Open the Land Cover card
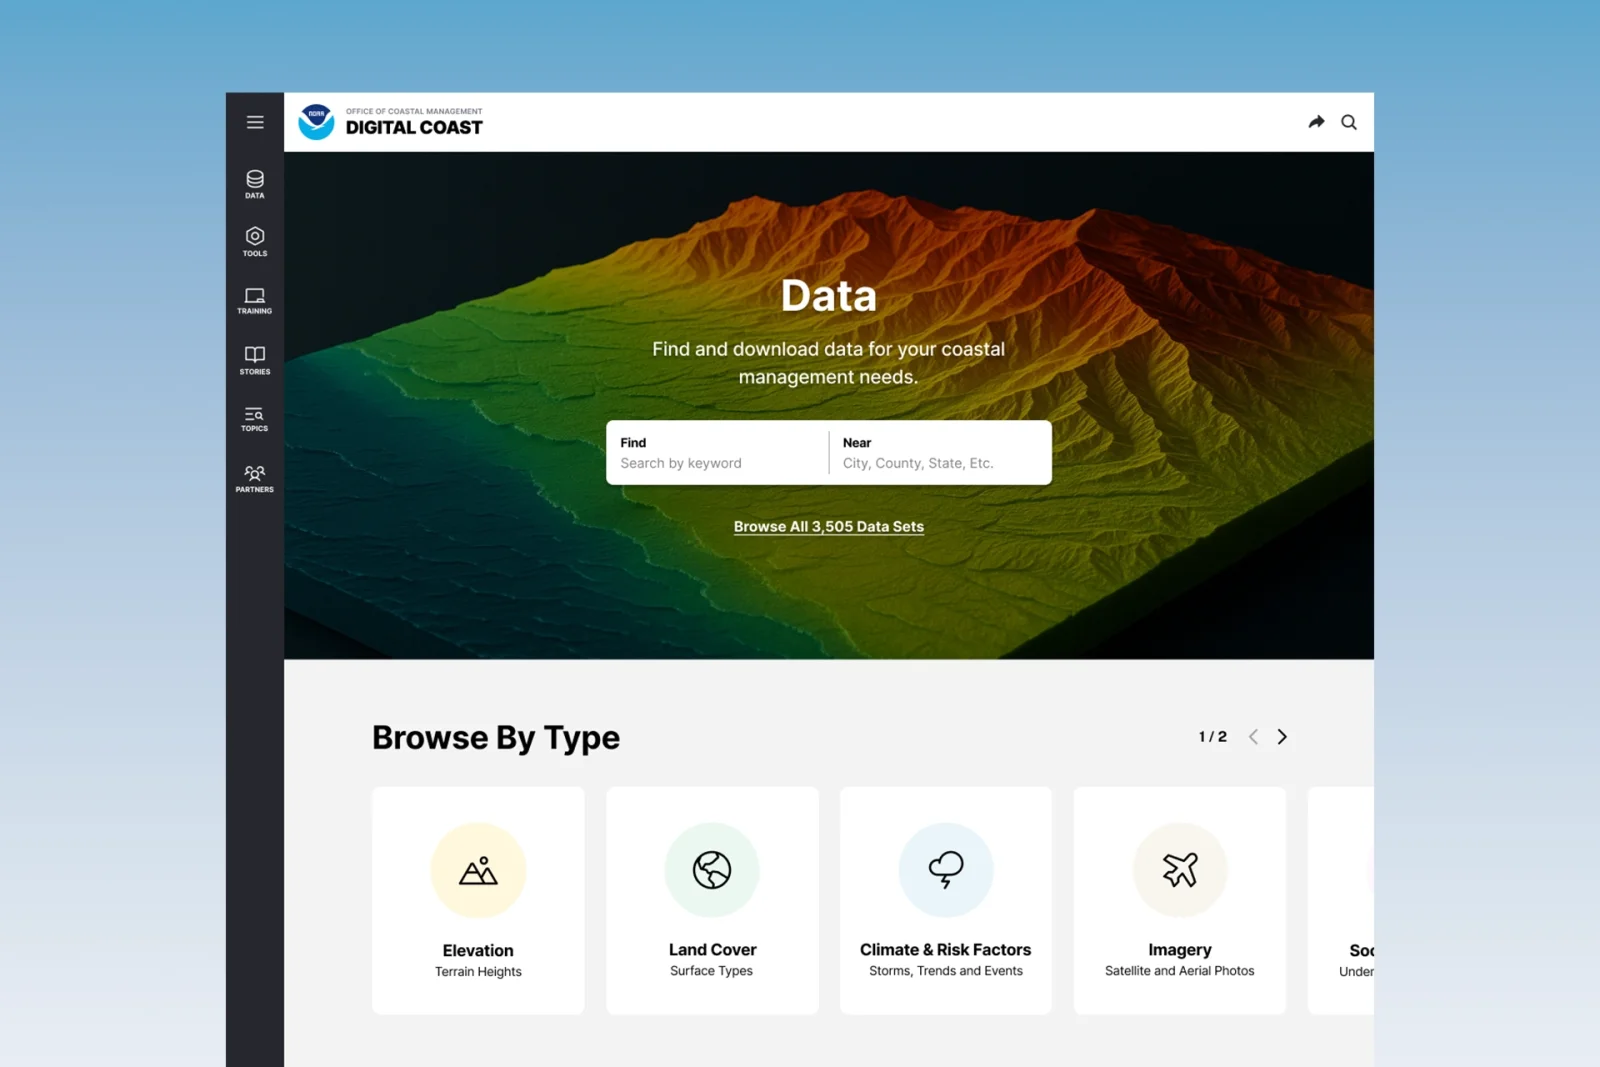The width and height of the screenshot is (1600, 1067). tap(712, 900)
